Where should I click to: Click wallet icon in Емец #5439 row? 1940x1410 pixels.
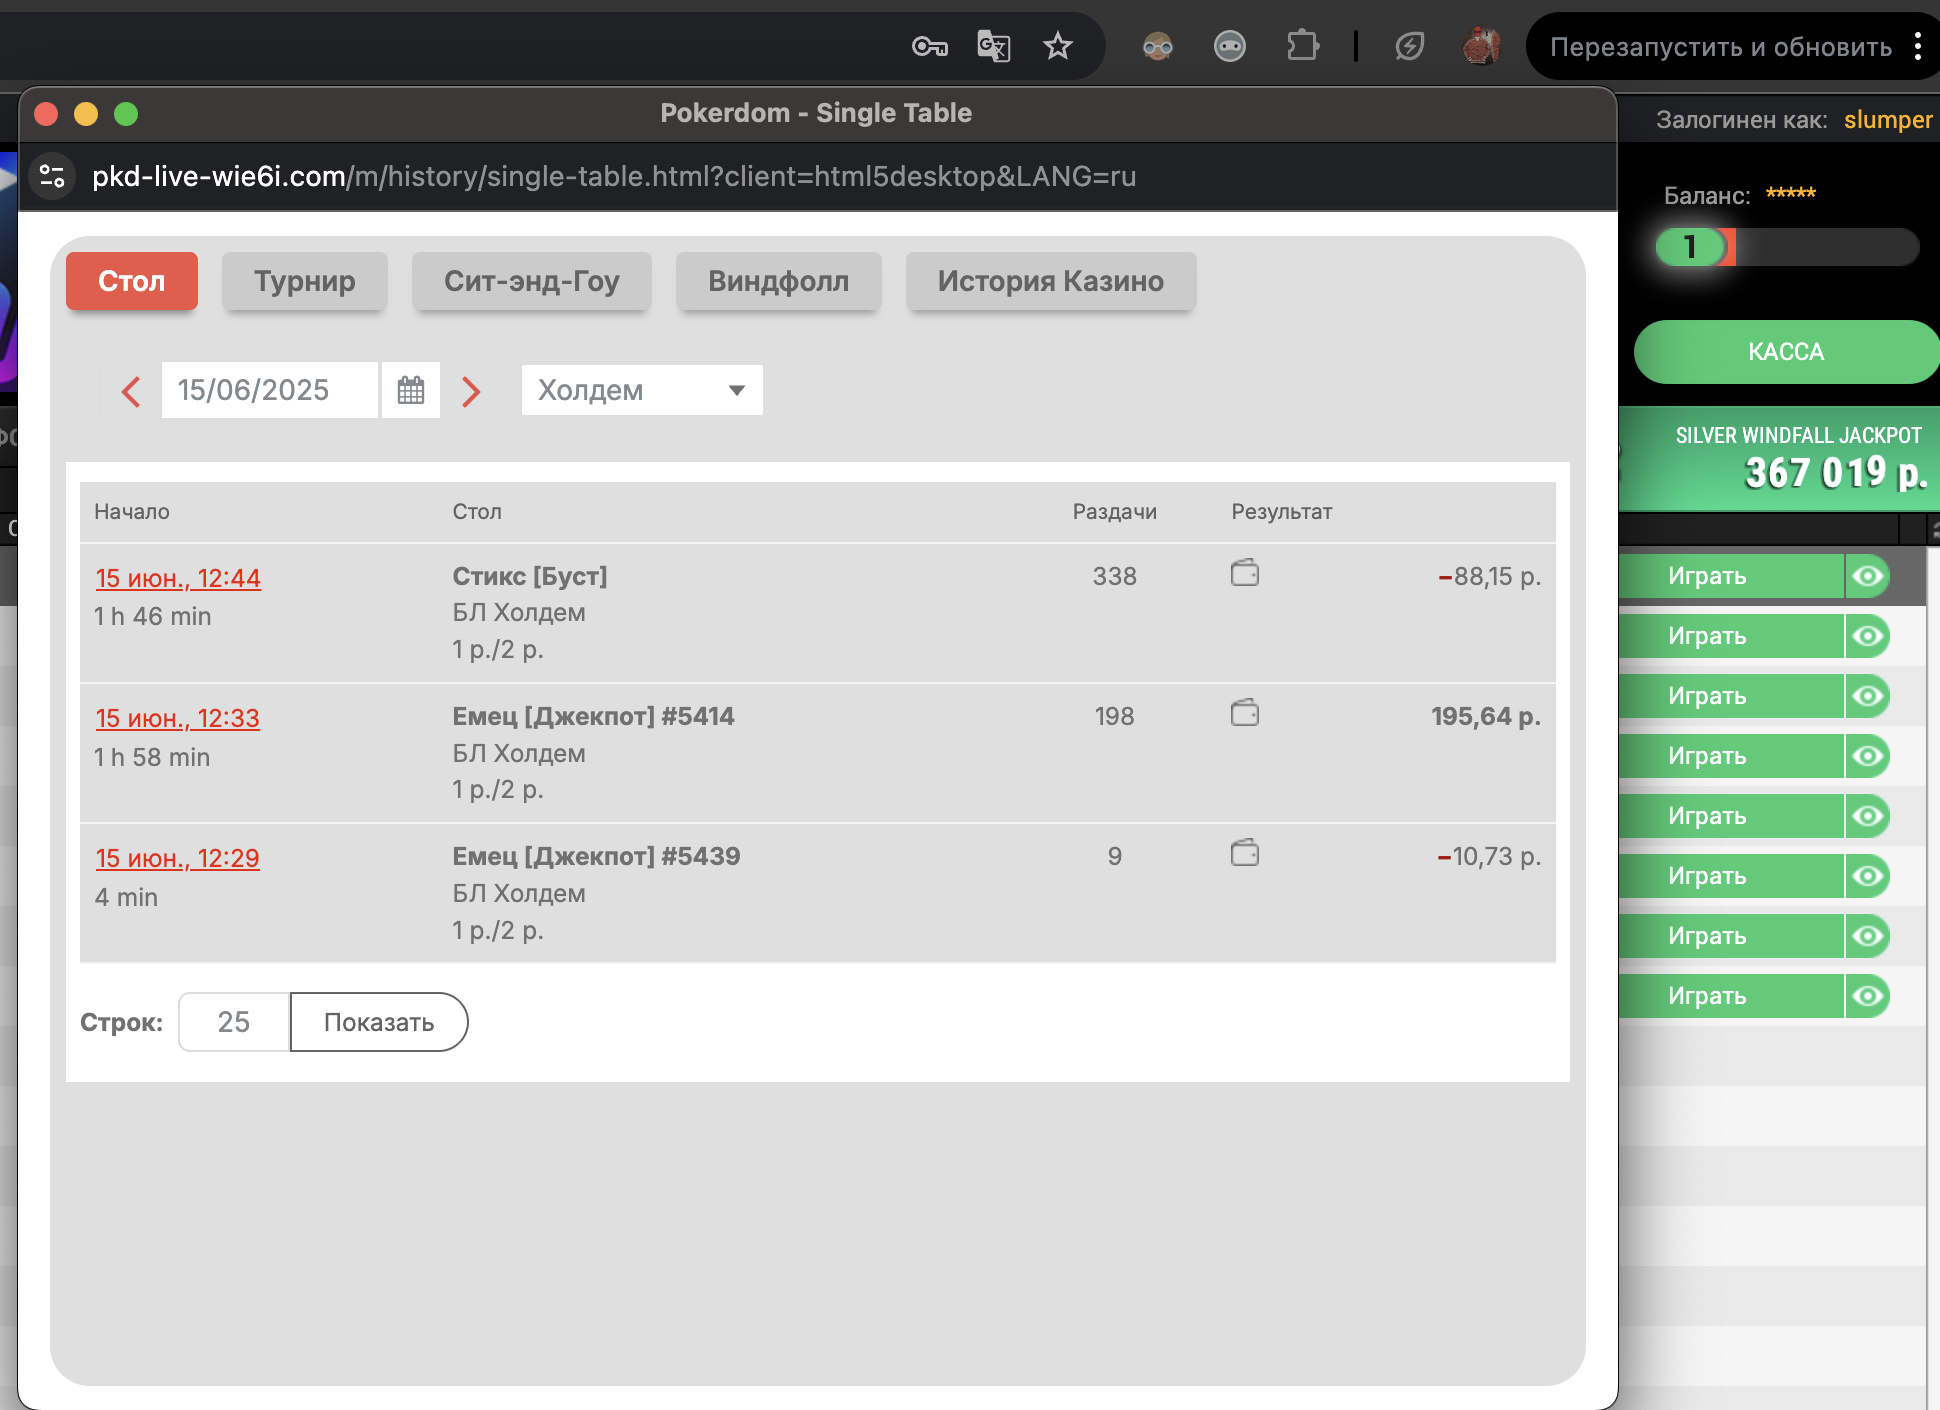[x=1245, y=853]
